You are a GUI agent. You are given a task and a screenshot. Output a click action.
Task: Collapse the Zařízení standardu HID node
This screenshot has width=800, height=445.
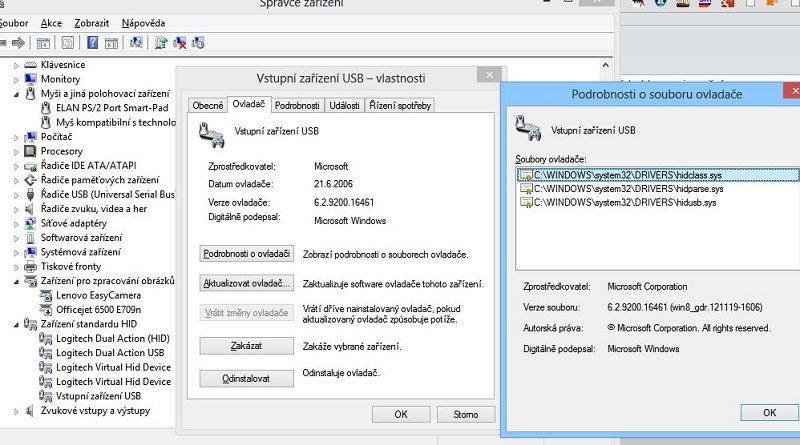(16, 325)
